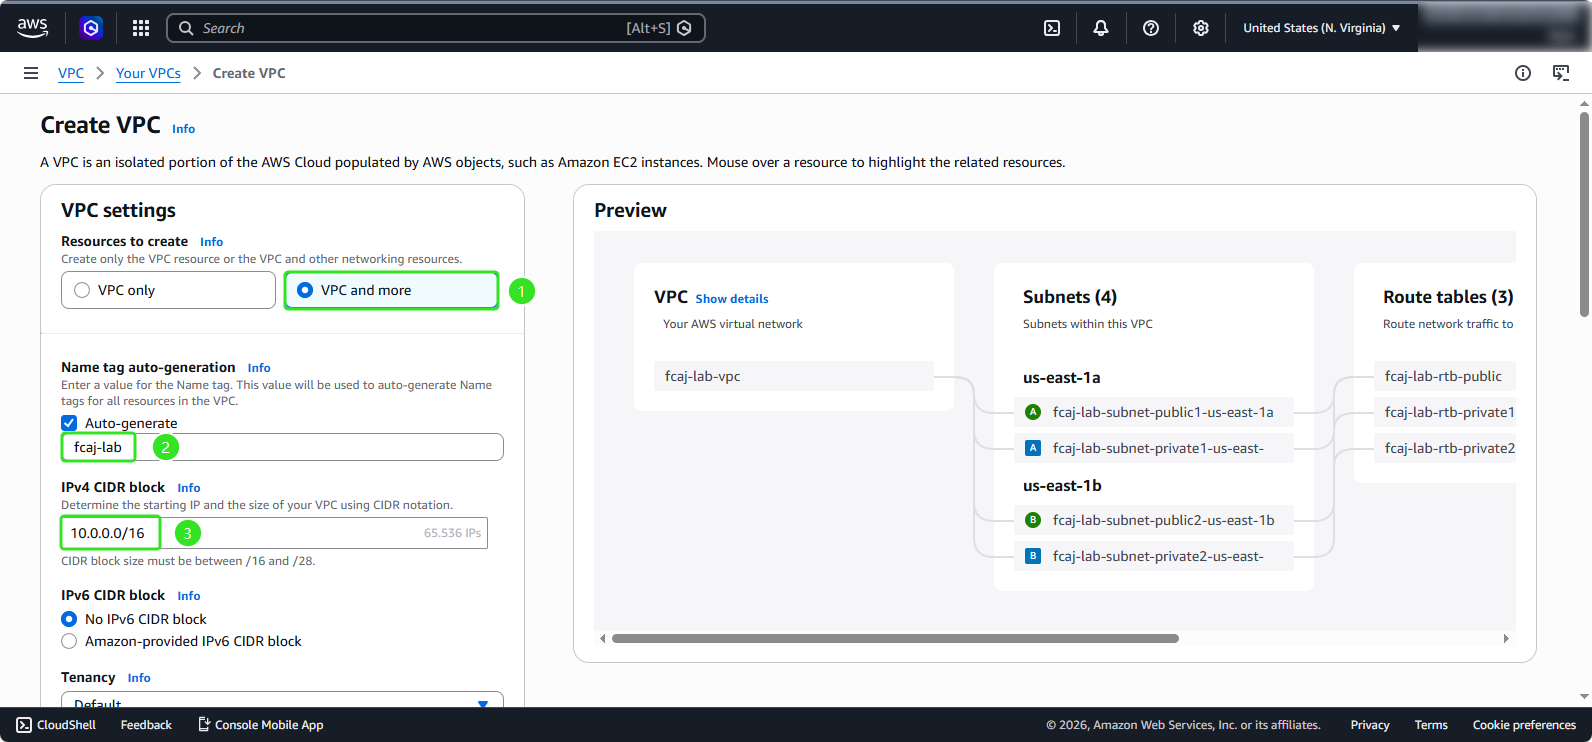Open Cookie preferences
Viewport: 1592px width, 742px height.
(x=1524, y=725)
